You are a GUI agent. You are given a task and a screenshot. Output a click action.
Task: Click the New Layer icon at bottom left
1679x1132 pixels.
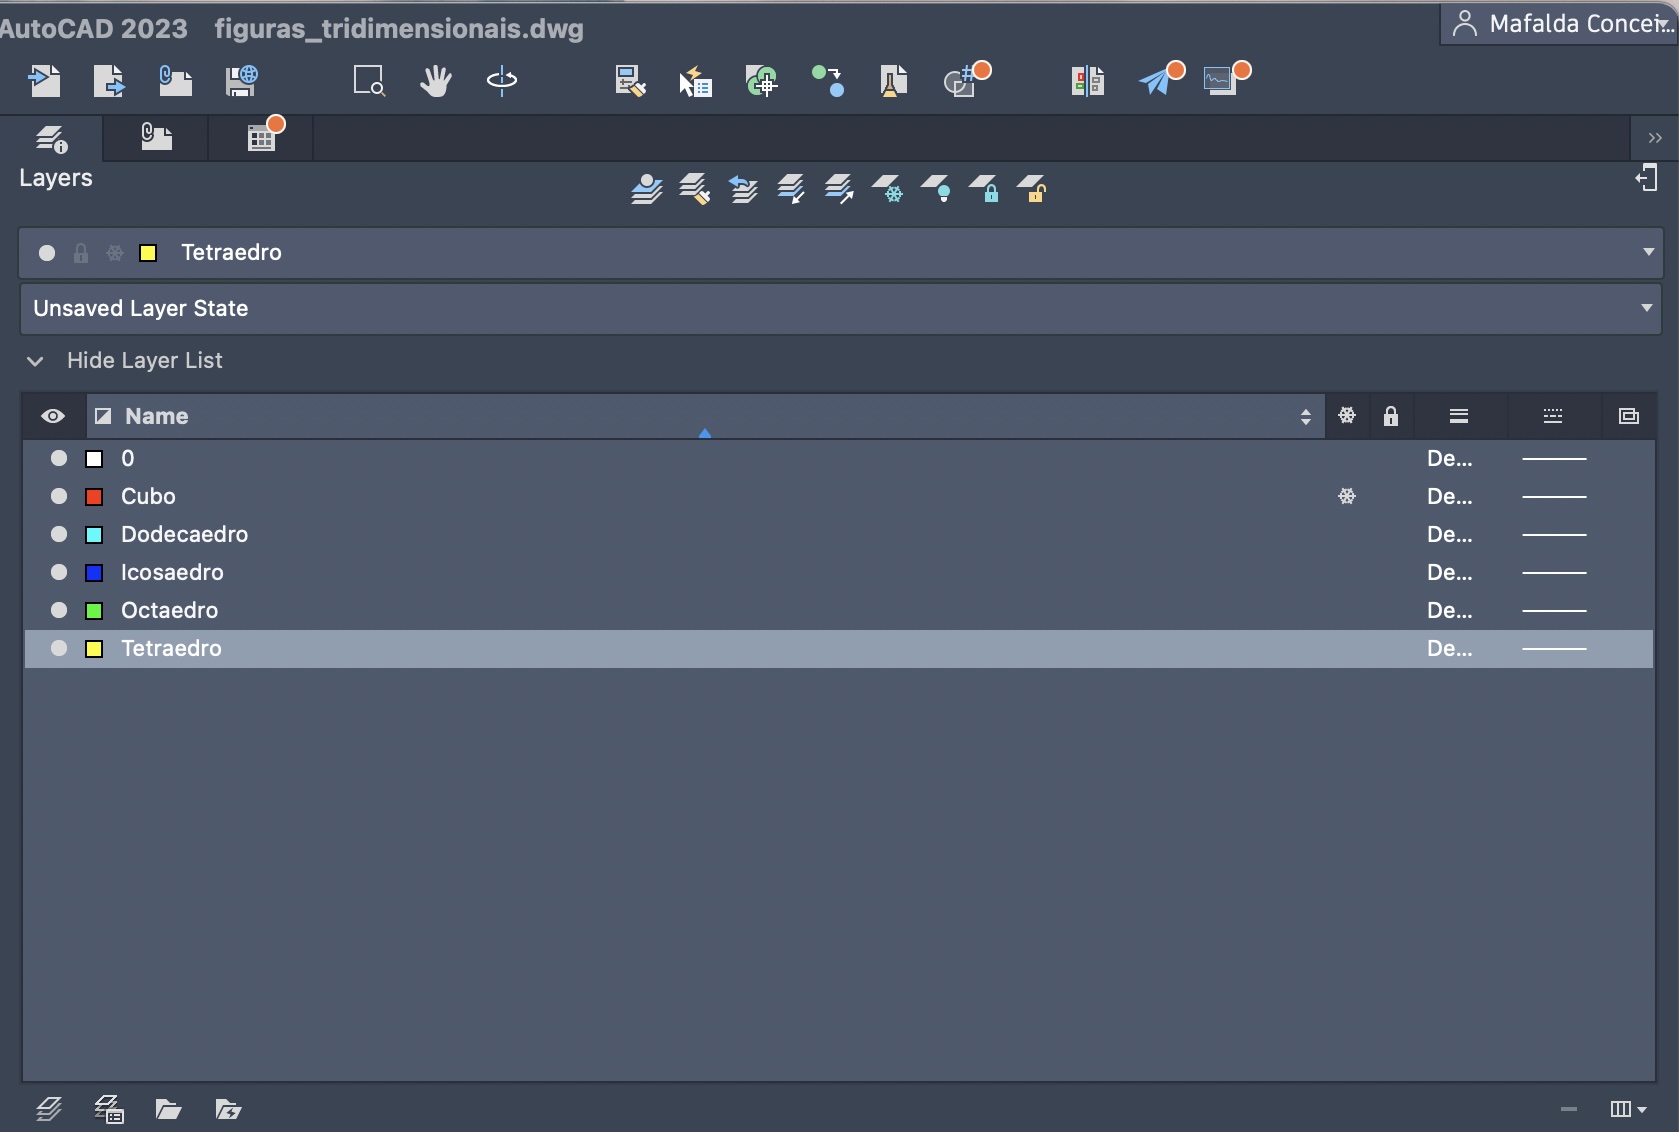tap(49, 1109)
